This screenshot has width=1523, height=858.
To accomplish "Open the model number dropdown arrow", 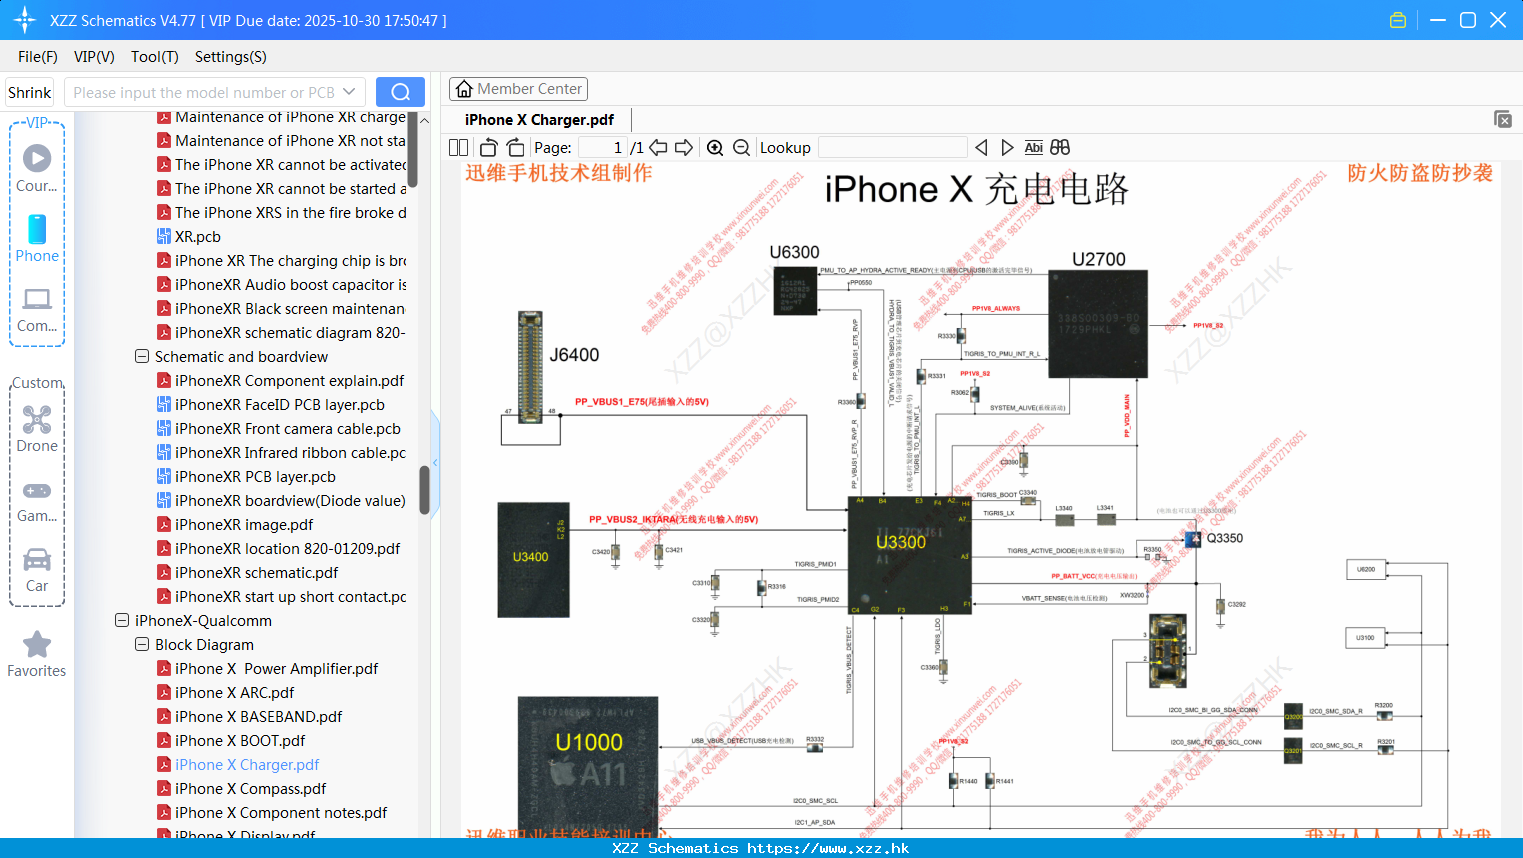I will 349,92.
